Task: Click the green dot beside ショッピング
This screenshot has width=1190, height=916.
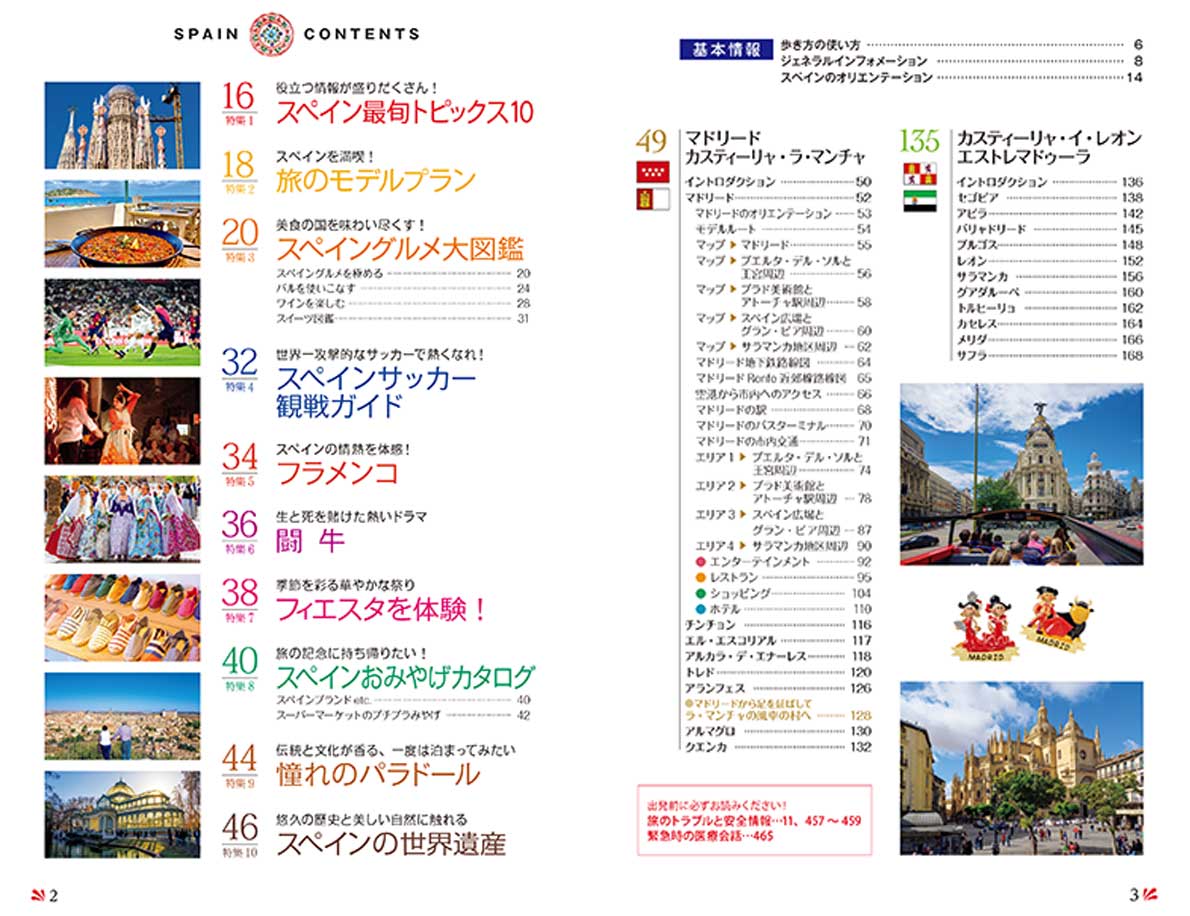Action: coord(701,593)
